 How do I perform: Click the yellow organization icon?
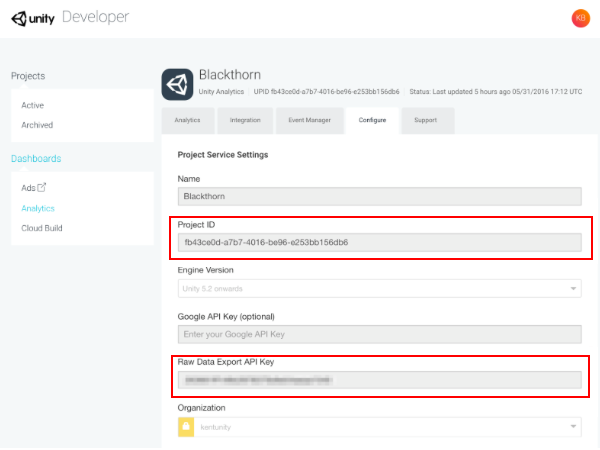point(185,427)
